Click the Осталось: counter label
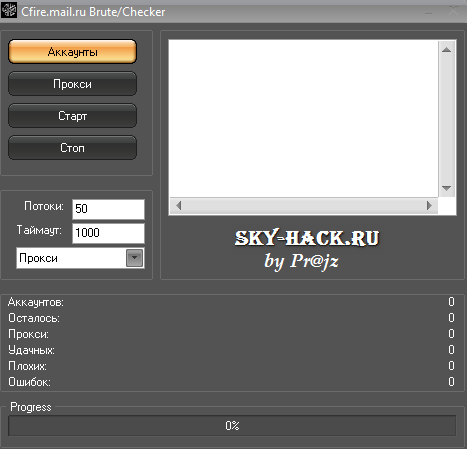467x449 pixels. click(34, 318)
